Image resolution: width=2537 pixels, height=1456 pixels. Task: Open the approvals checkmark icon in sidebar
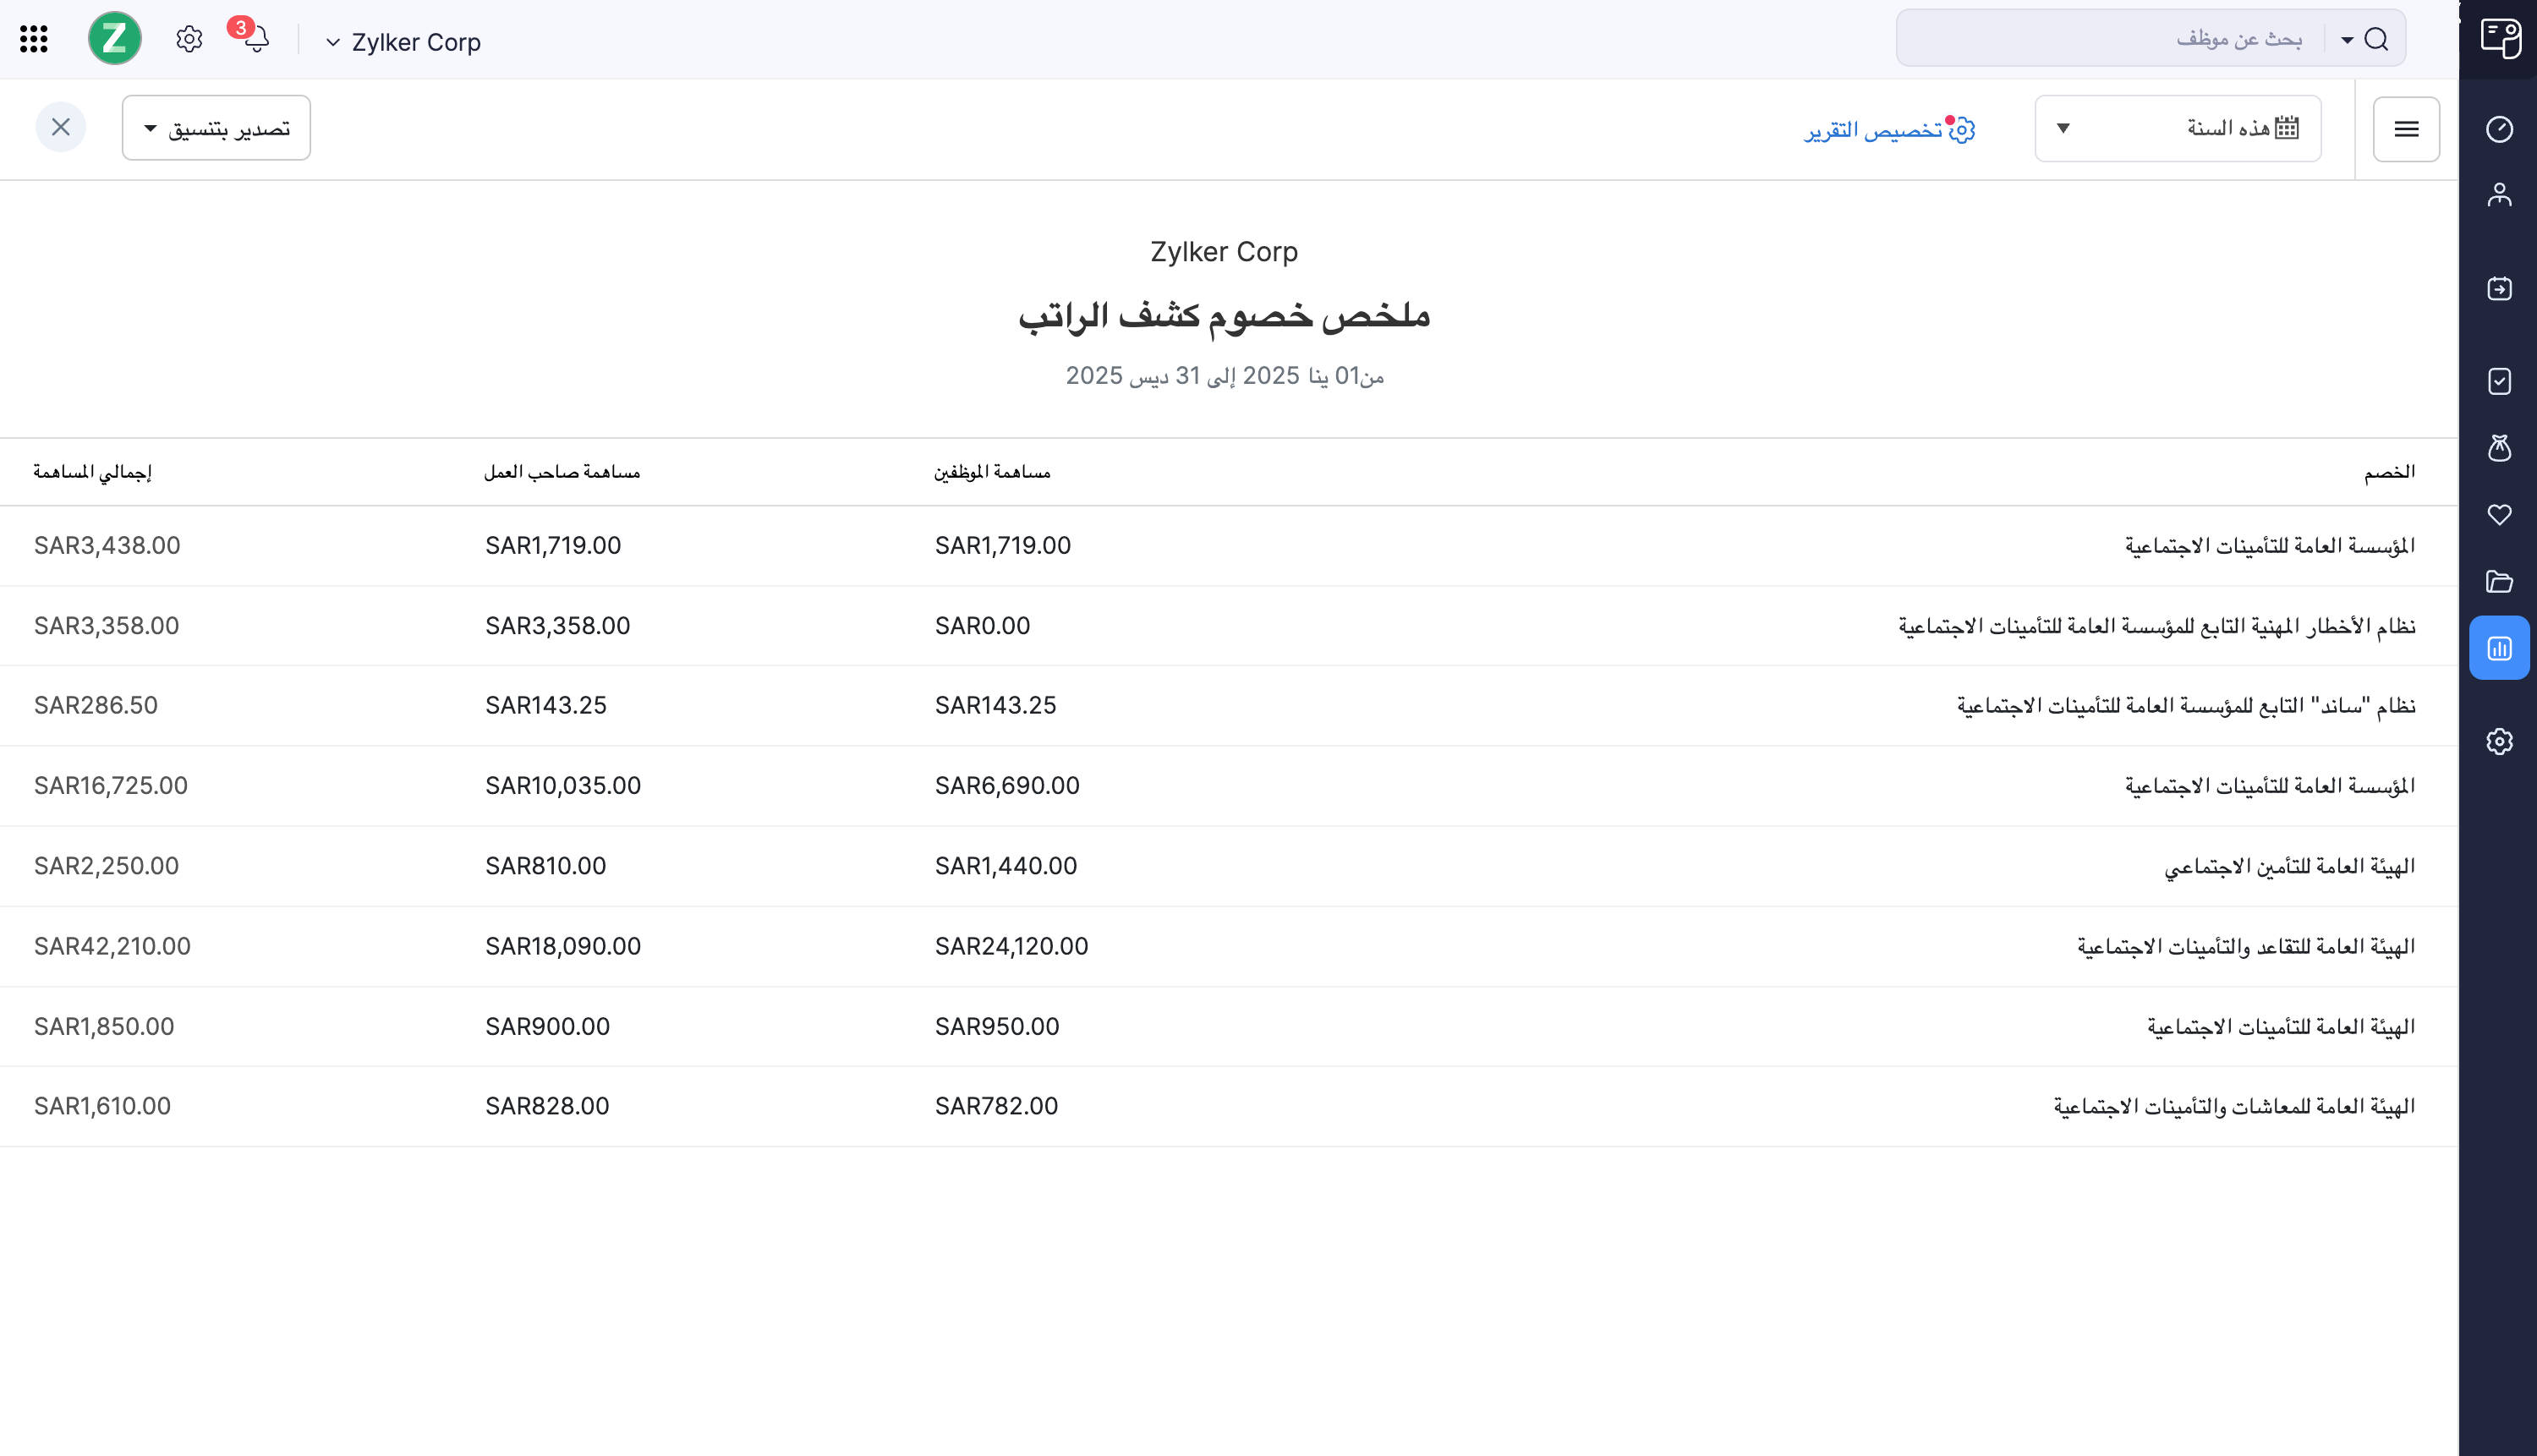[x=2499, y=381]
